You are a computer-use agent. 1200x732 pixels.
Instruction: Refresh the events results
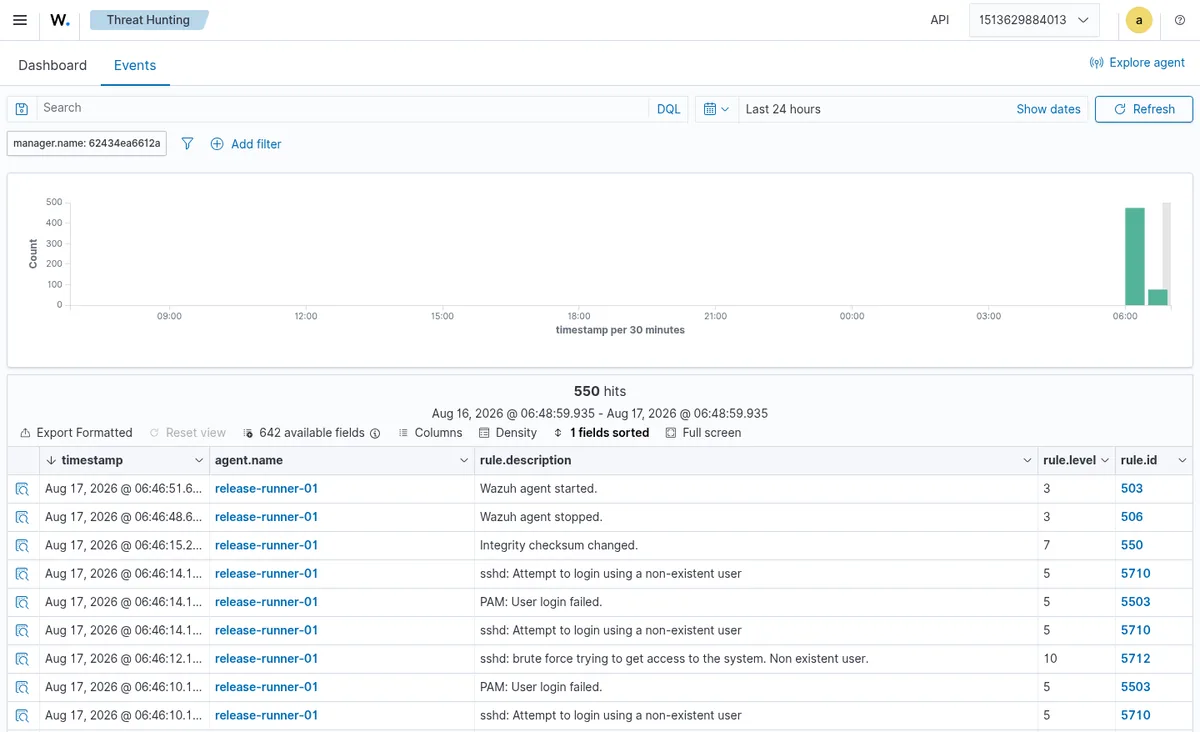tap(1144, 109)
